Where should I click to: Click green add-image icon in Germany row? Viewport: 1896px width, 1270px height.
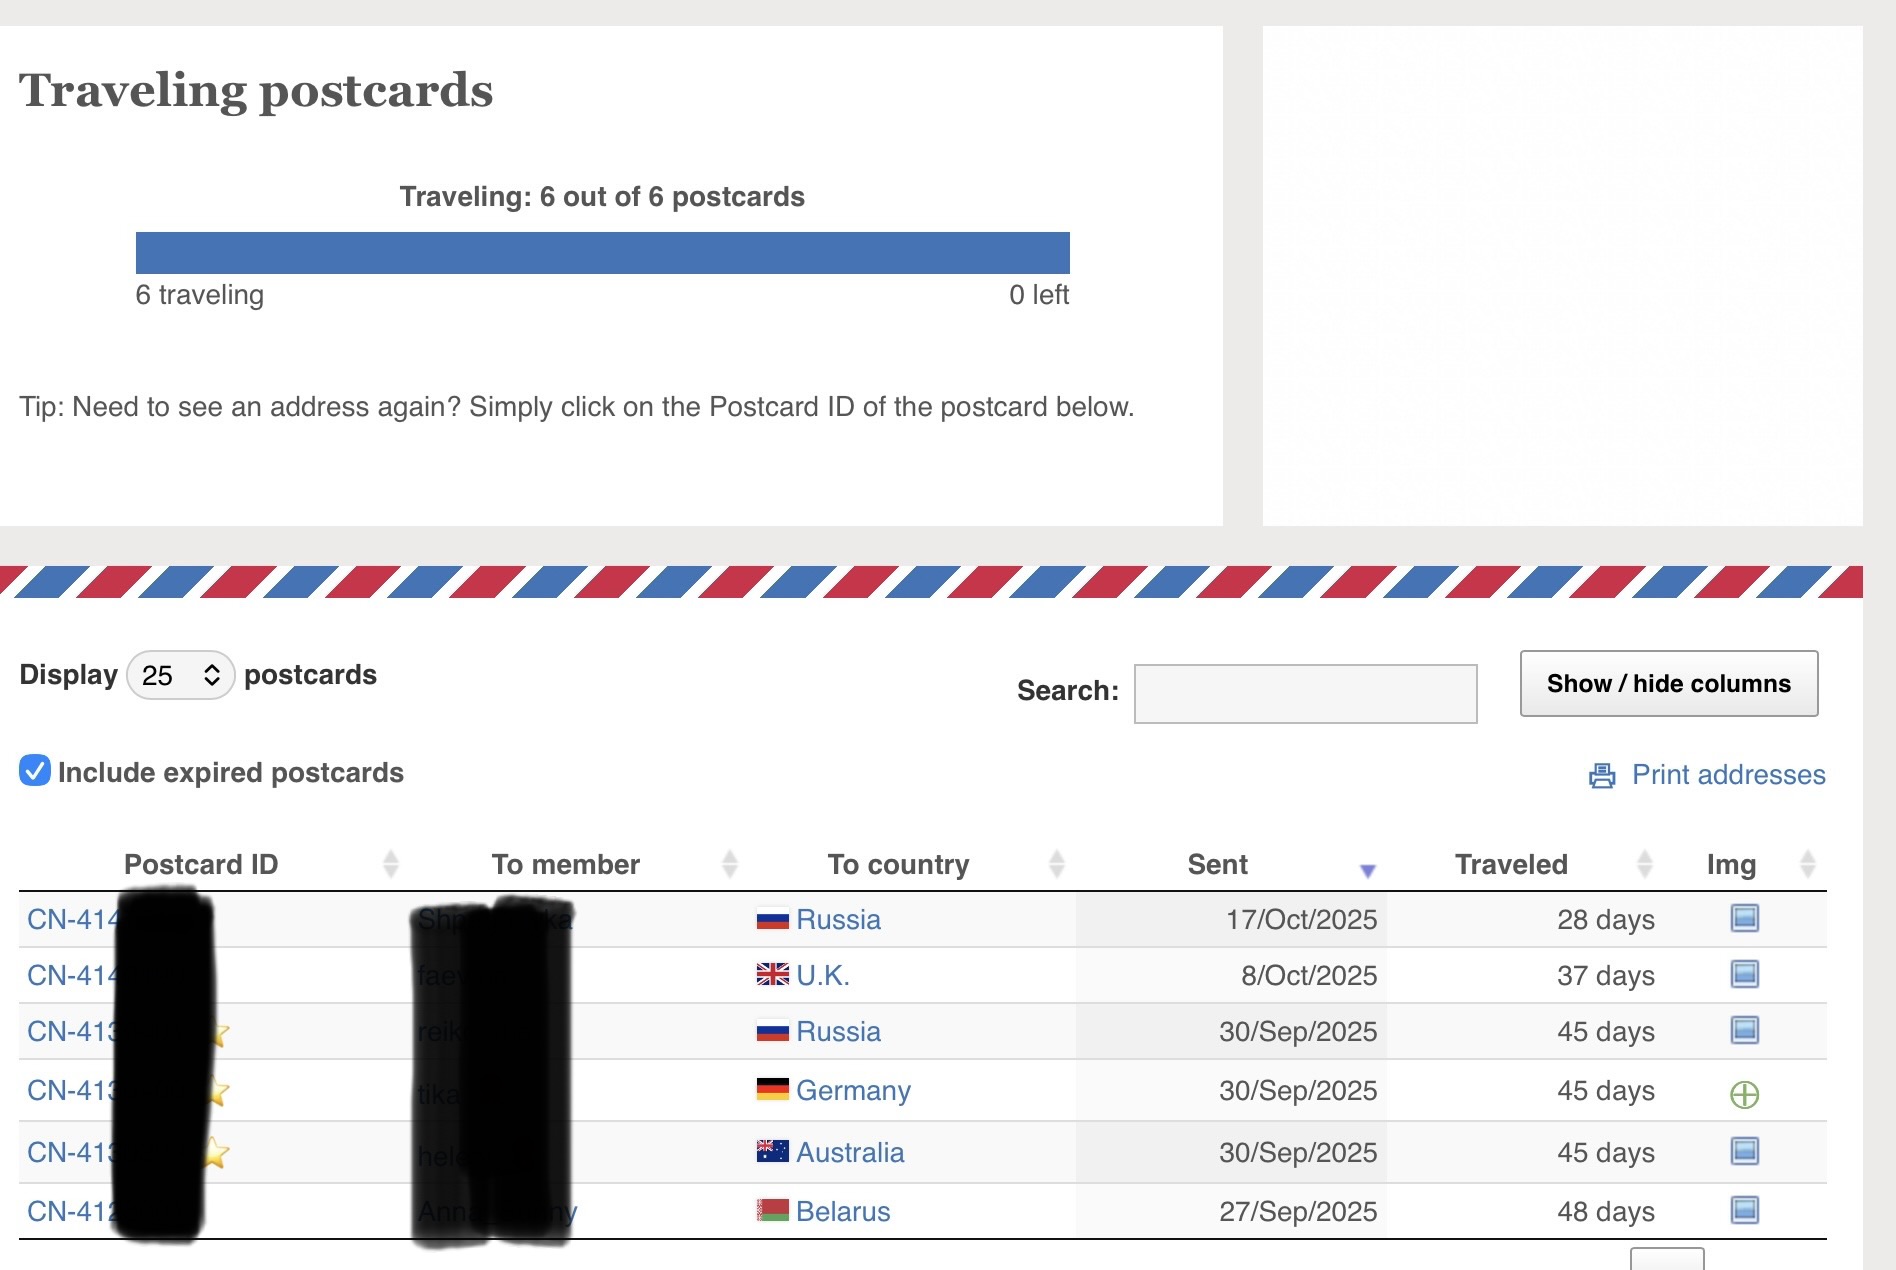[1744, 1095]
